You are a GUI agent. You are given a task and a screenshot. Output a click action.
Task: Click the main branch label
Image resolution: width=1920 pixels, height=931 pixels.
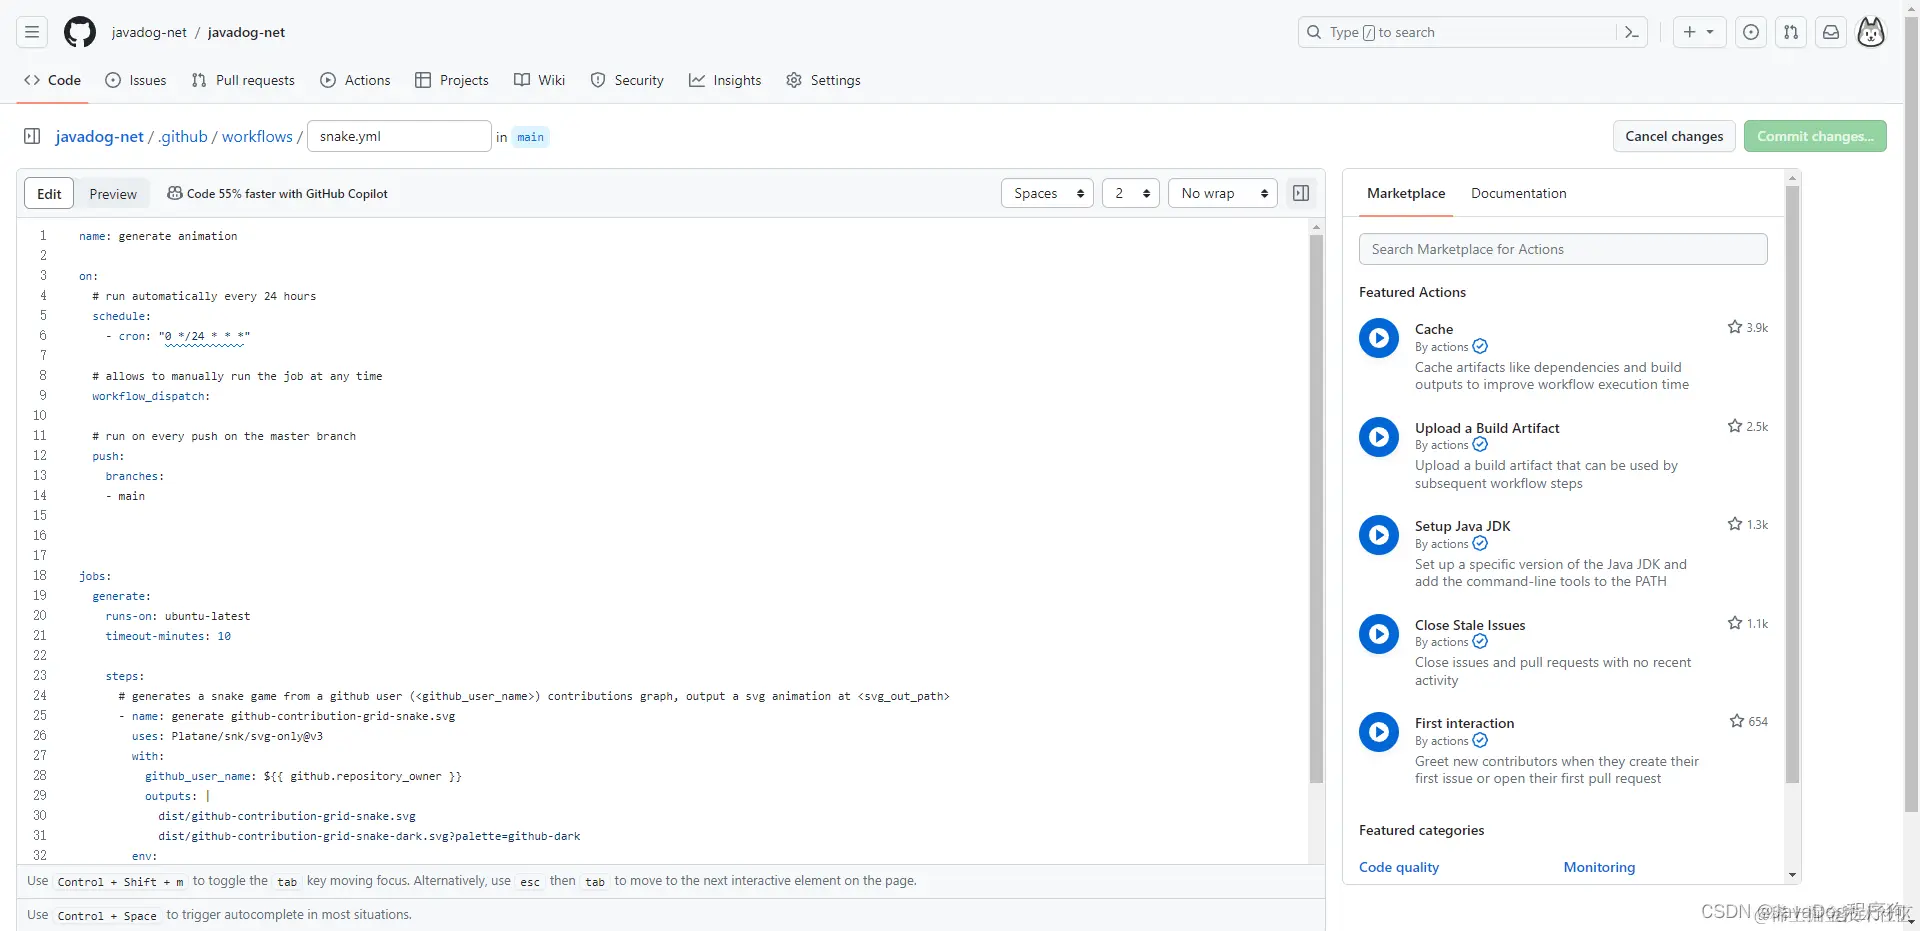[531, 137]
